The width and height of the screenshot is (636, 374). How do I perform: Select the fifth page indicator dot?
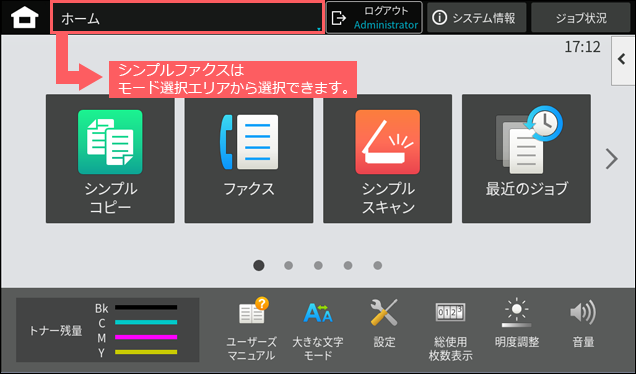[x=378, y=265]
